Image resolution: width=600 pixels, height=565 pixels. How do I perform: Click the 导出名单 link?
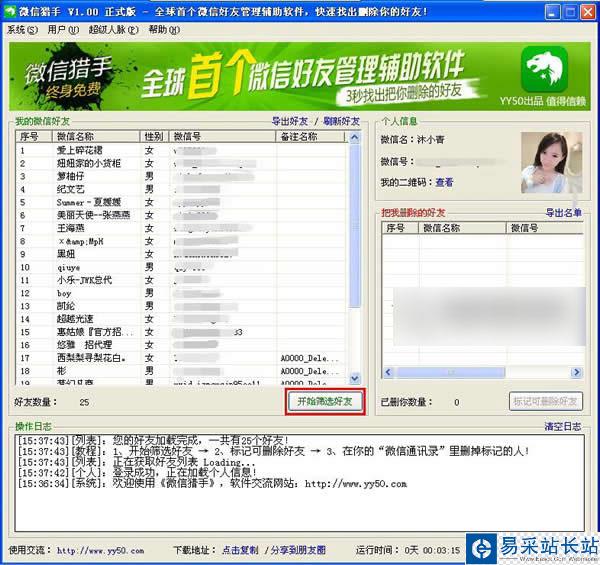563,213
